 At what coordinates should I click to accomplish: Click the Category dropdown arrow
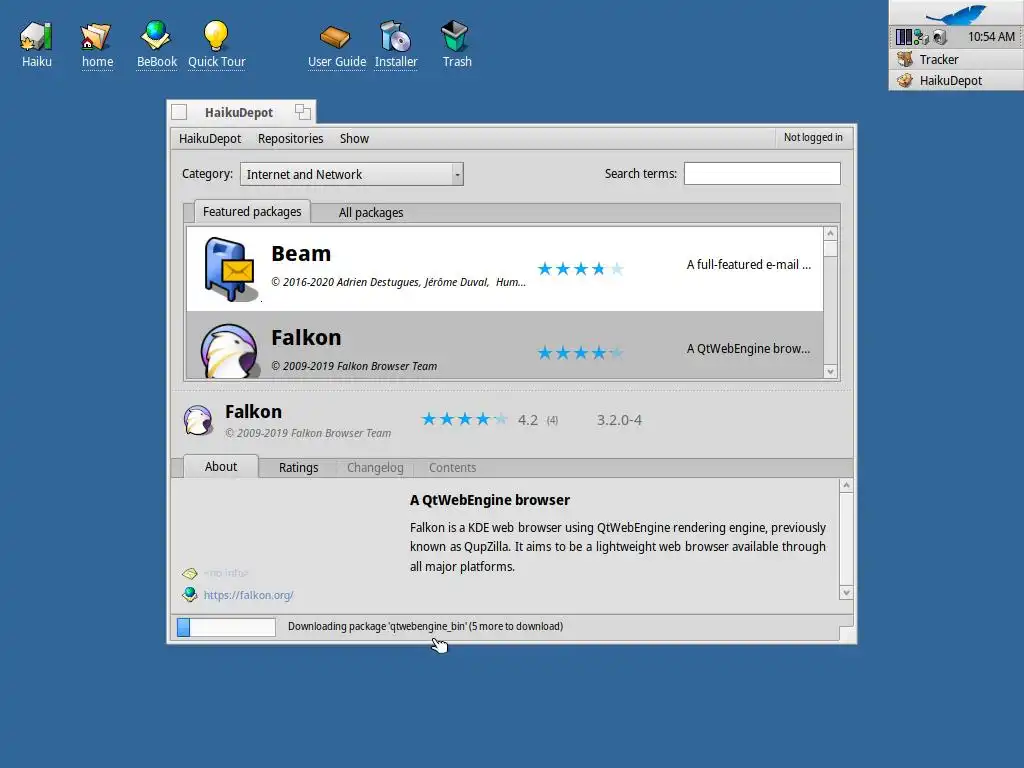tap(457, 174)
